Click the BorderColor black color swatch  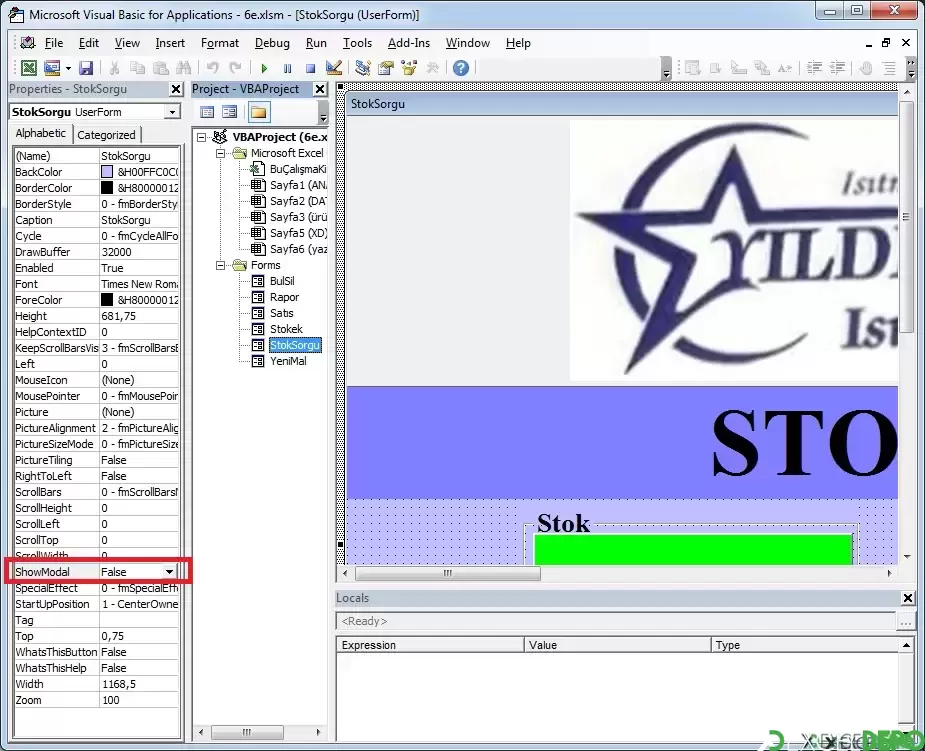click(x=107, y=188)
